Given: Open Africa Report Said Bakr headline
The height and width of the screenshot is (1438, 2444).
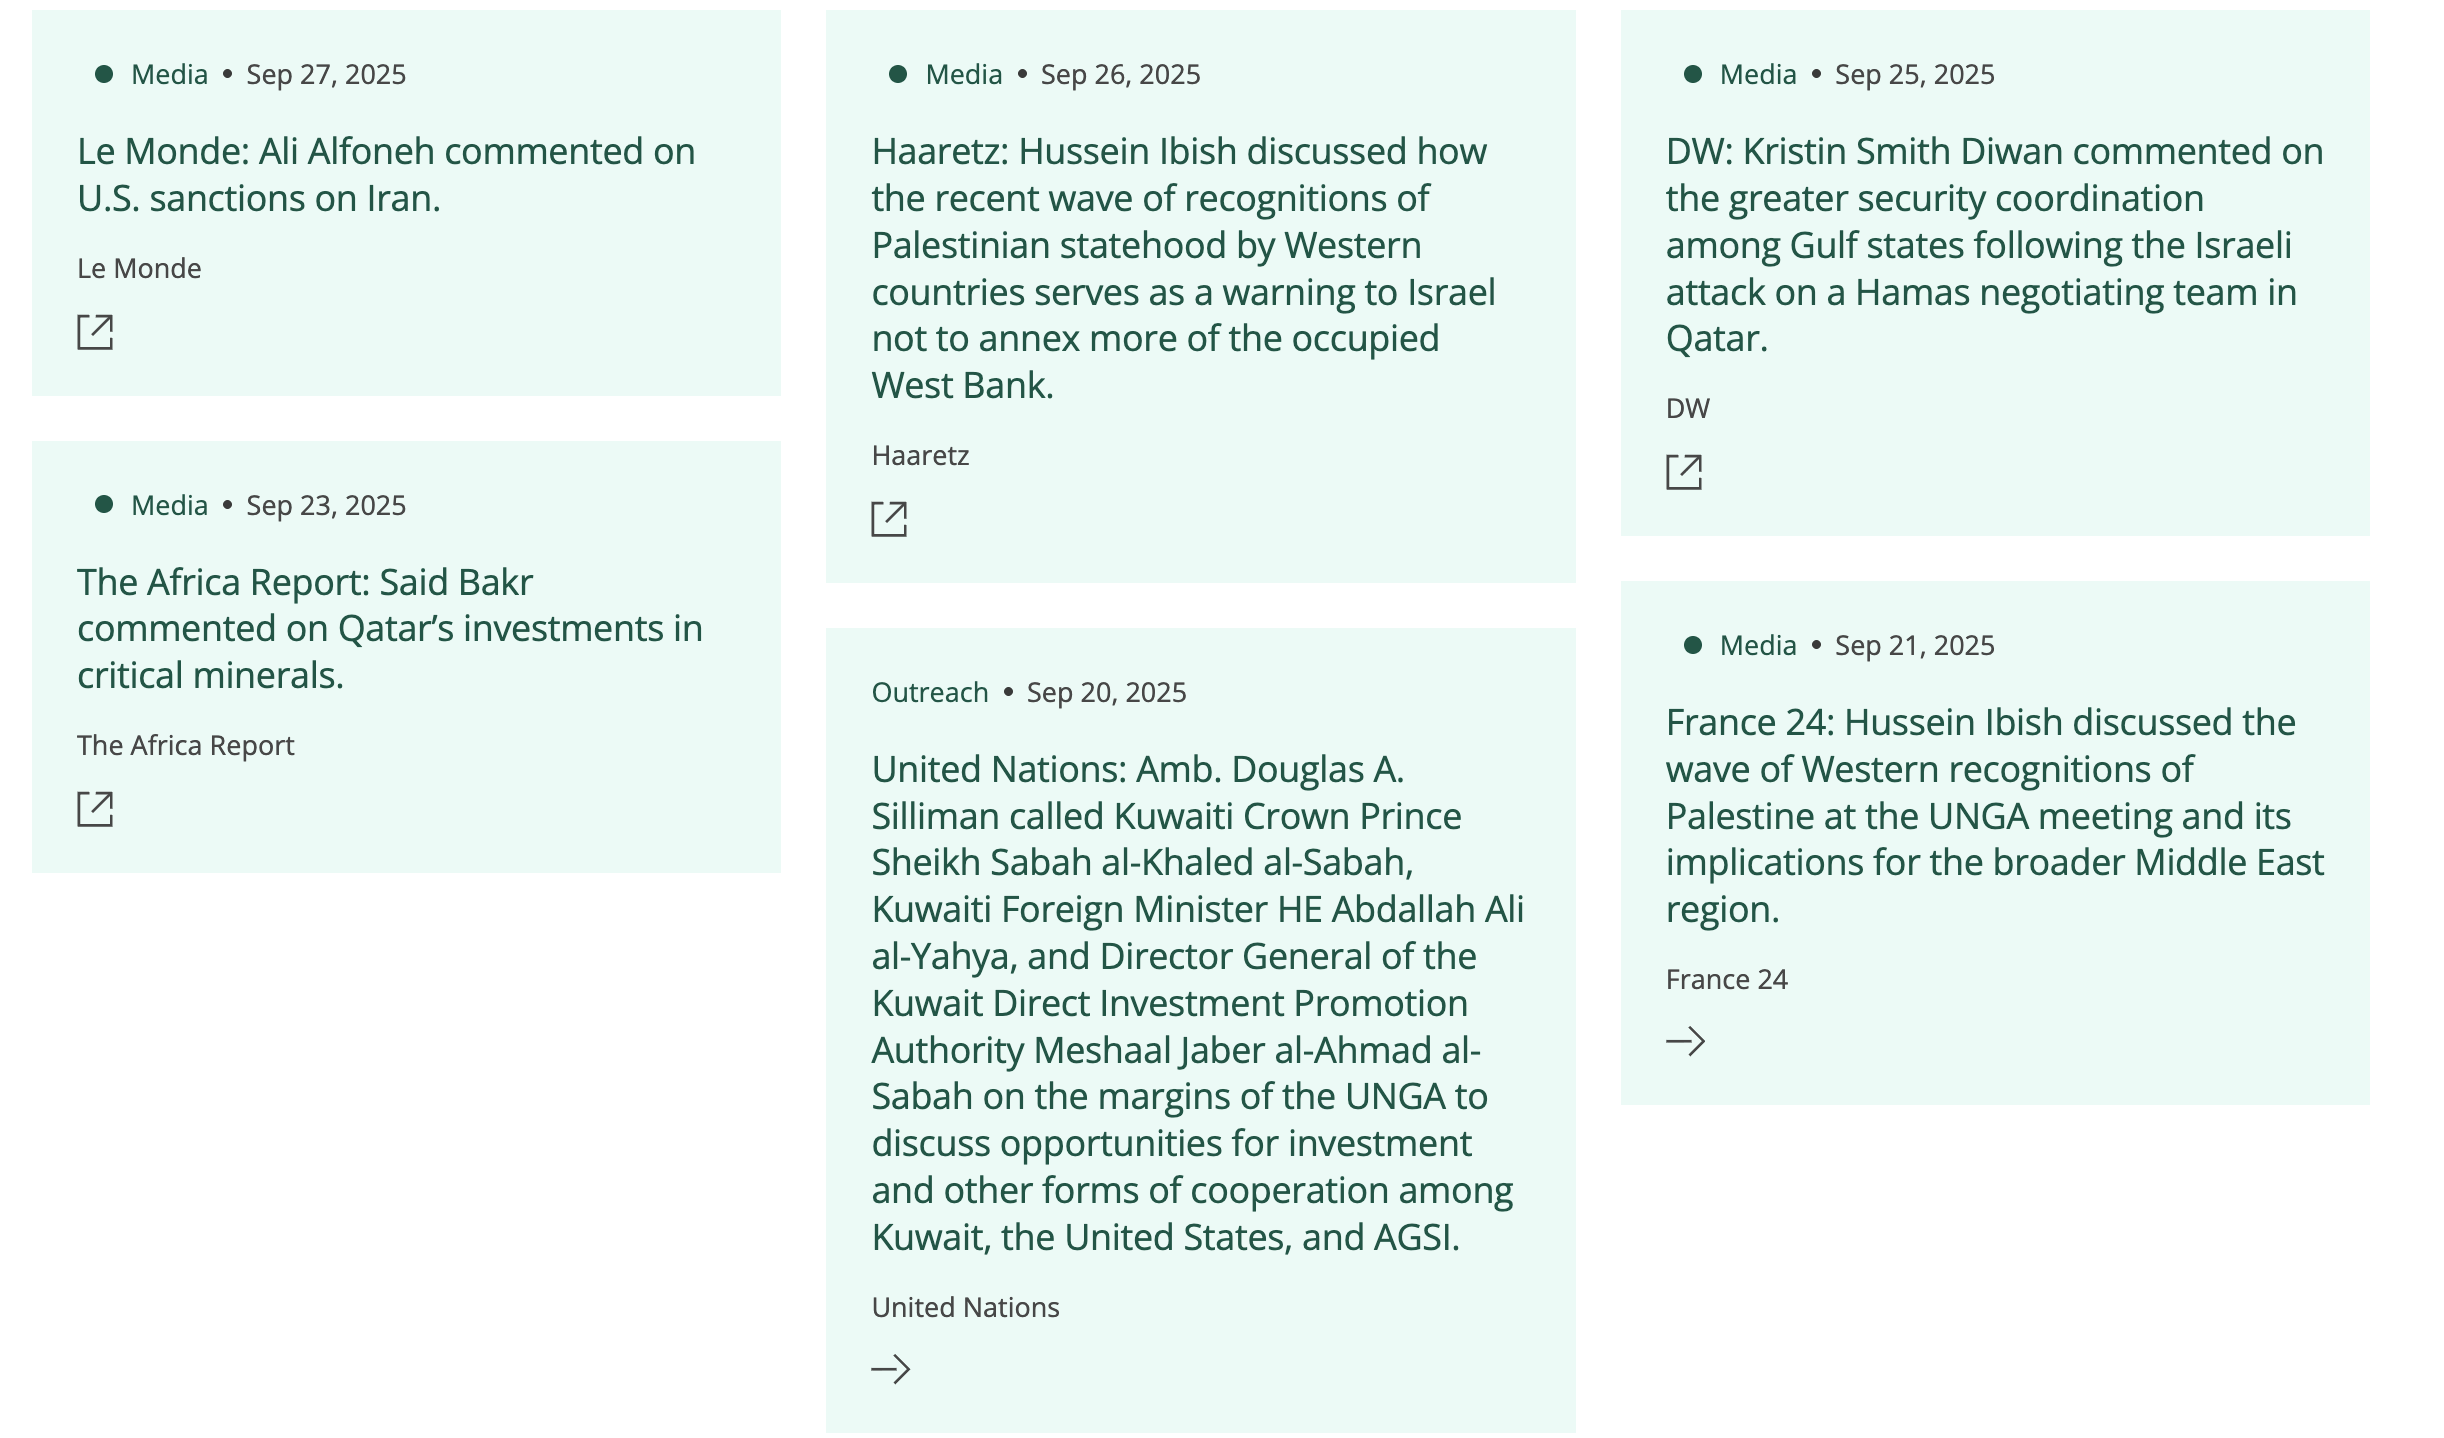Looking at the screenshot, I should [389, 628].
